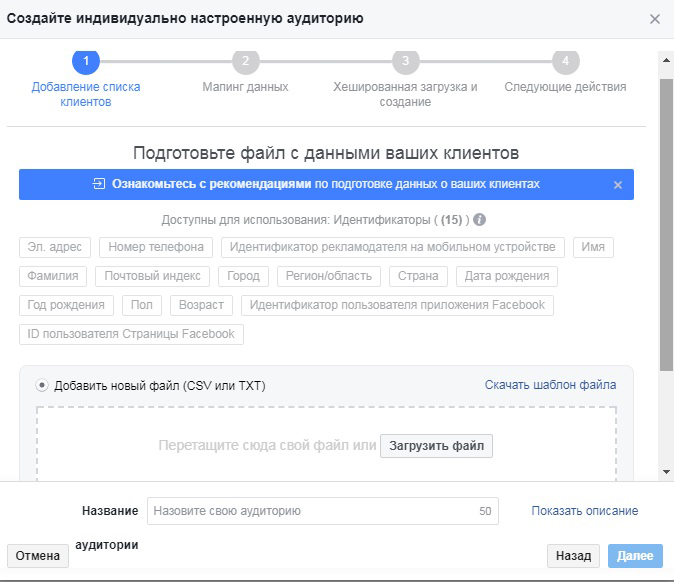The height and width of the screenshot is (582, 674).
Task: Click ID пользователя Страницы Facebook tag
Action: [x=131, y=334]
